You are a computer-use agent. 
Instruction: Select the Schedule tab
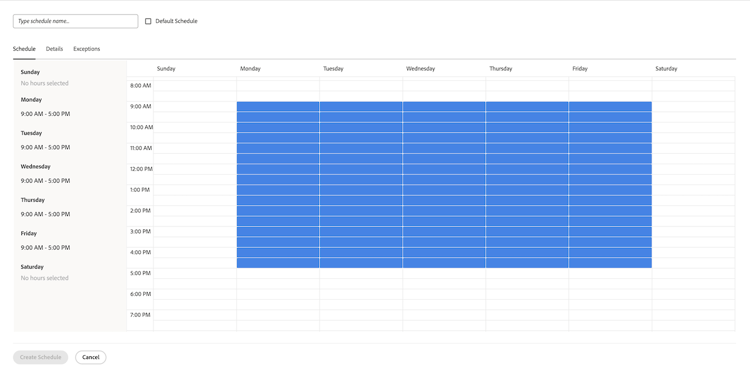point(24,49)
